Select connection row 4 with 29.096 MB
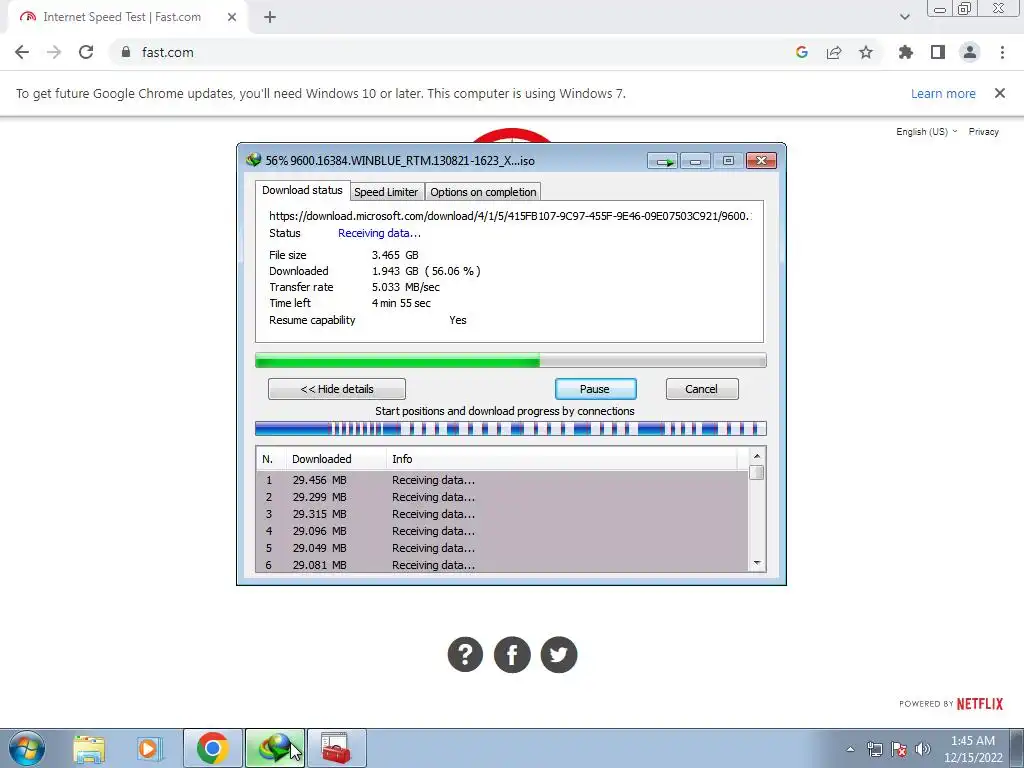 [502, 531]
